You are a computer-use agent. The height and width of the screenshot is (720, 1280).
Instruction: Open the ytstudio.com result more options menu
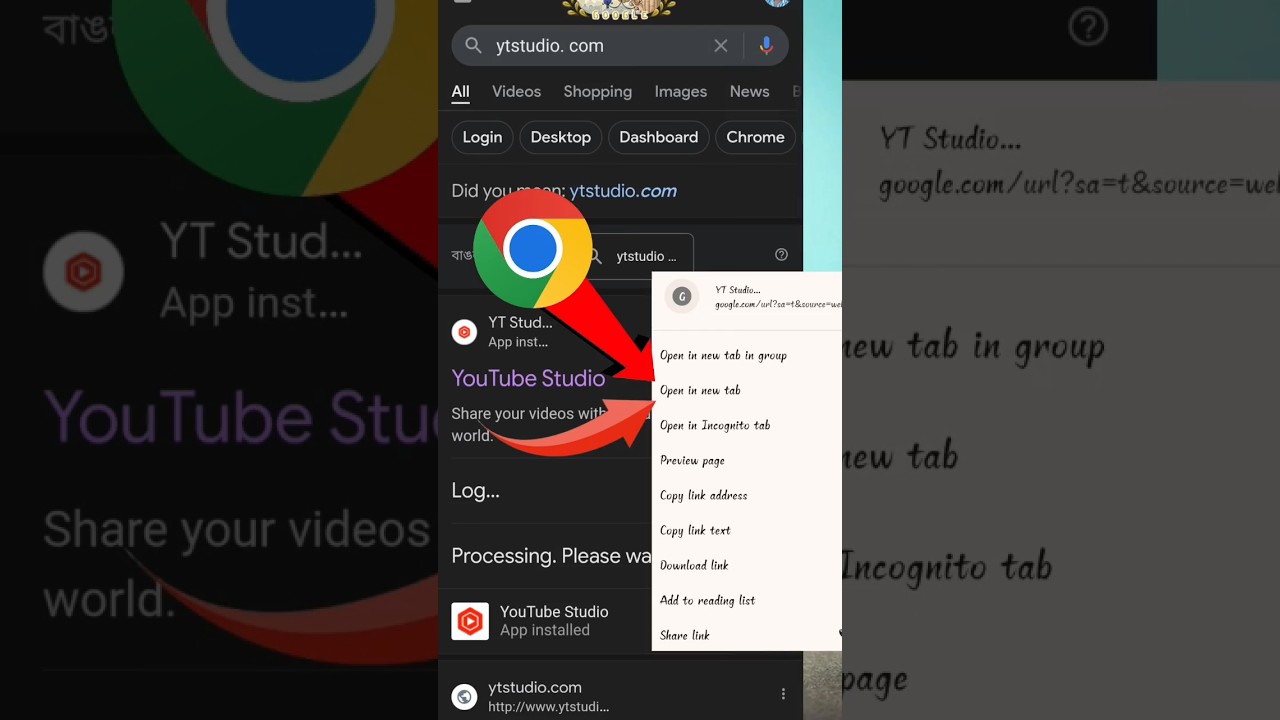point(783,694)
